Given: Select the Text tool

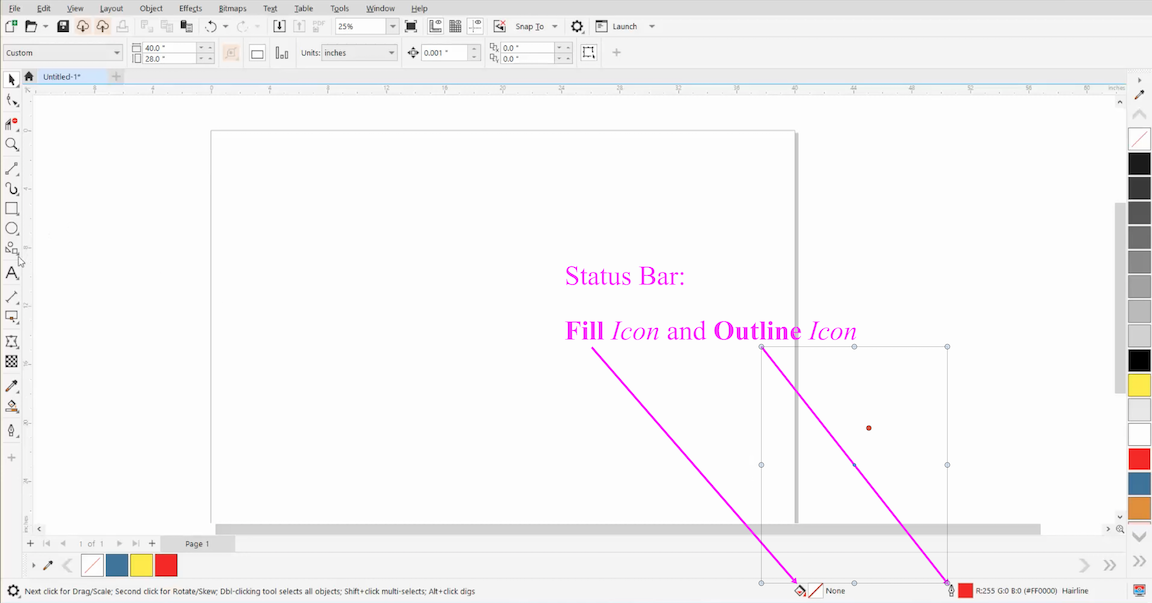Looking at the screenshot, I should coord(12,273).
